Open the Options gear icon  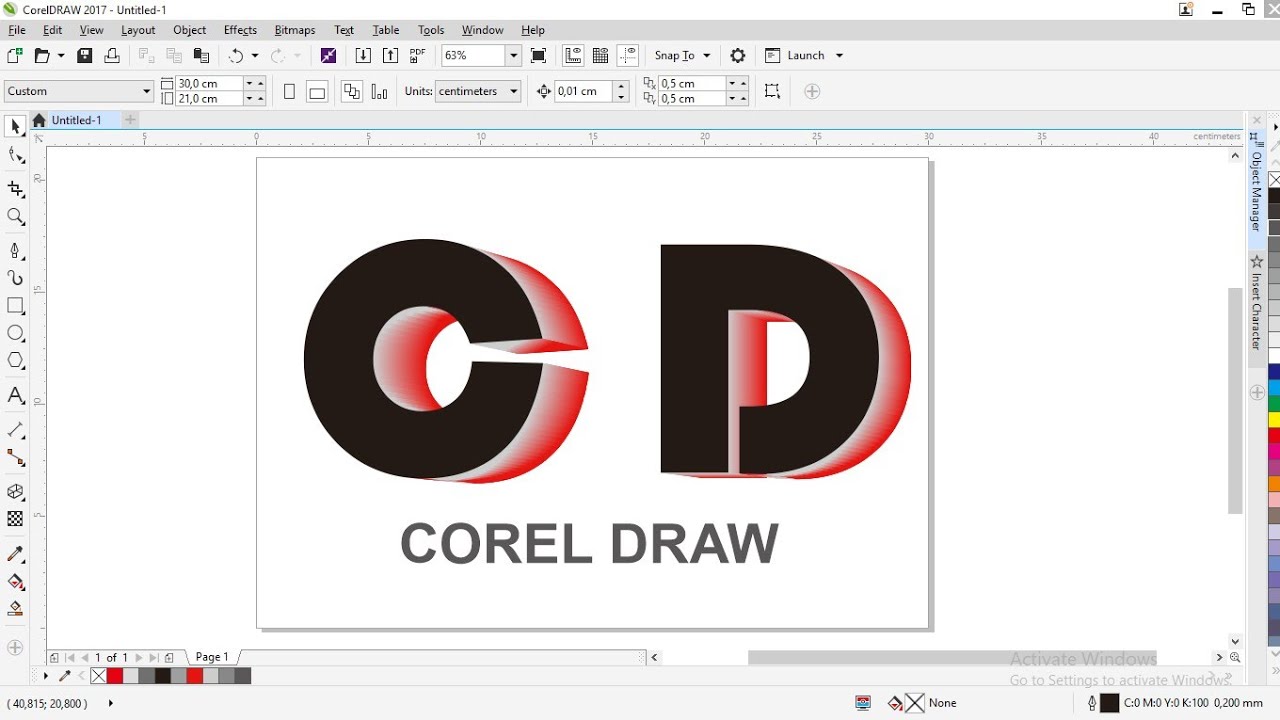pyautogui.click(x=738, y=56)
